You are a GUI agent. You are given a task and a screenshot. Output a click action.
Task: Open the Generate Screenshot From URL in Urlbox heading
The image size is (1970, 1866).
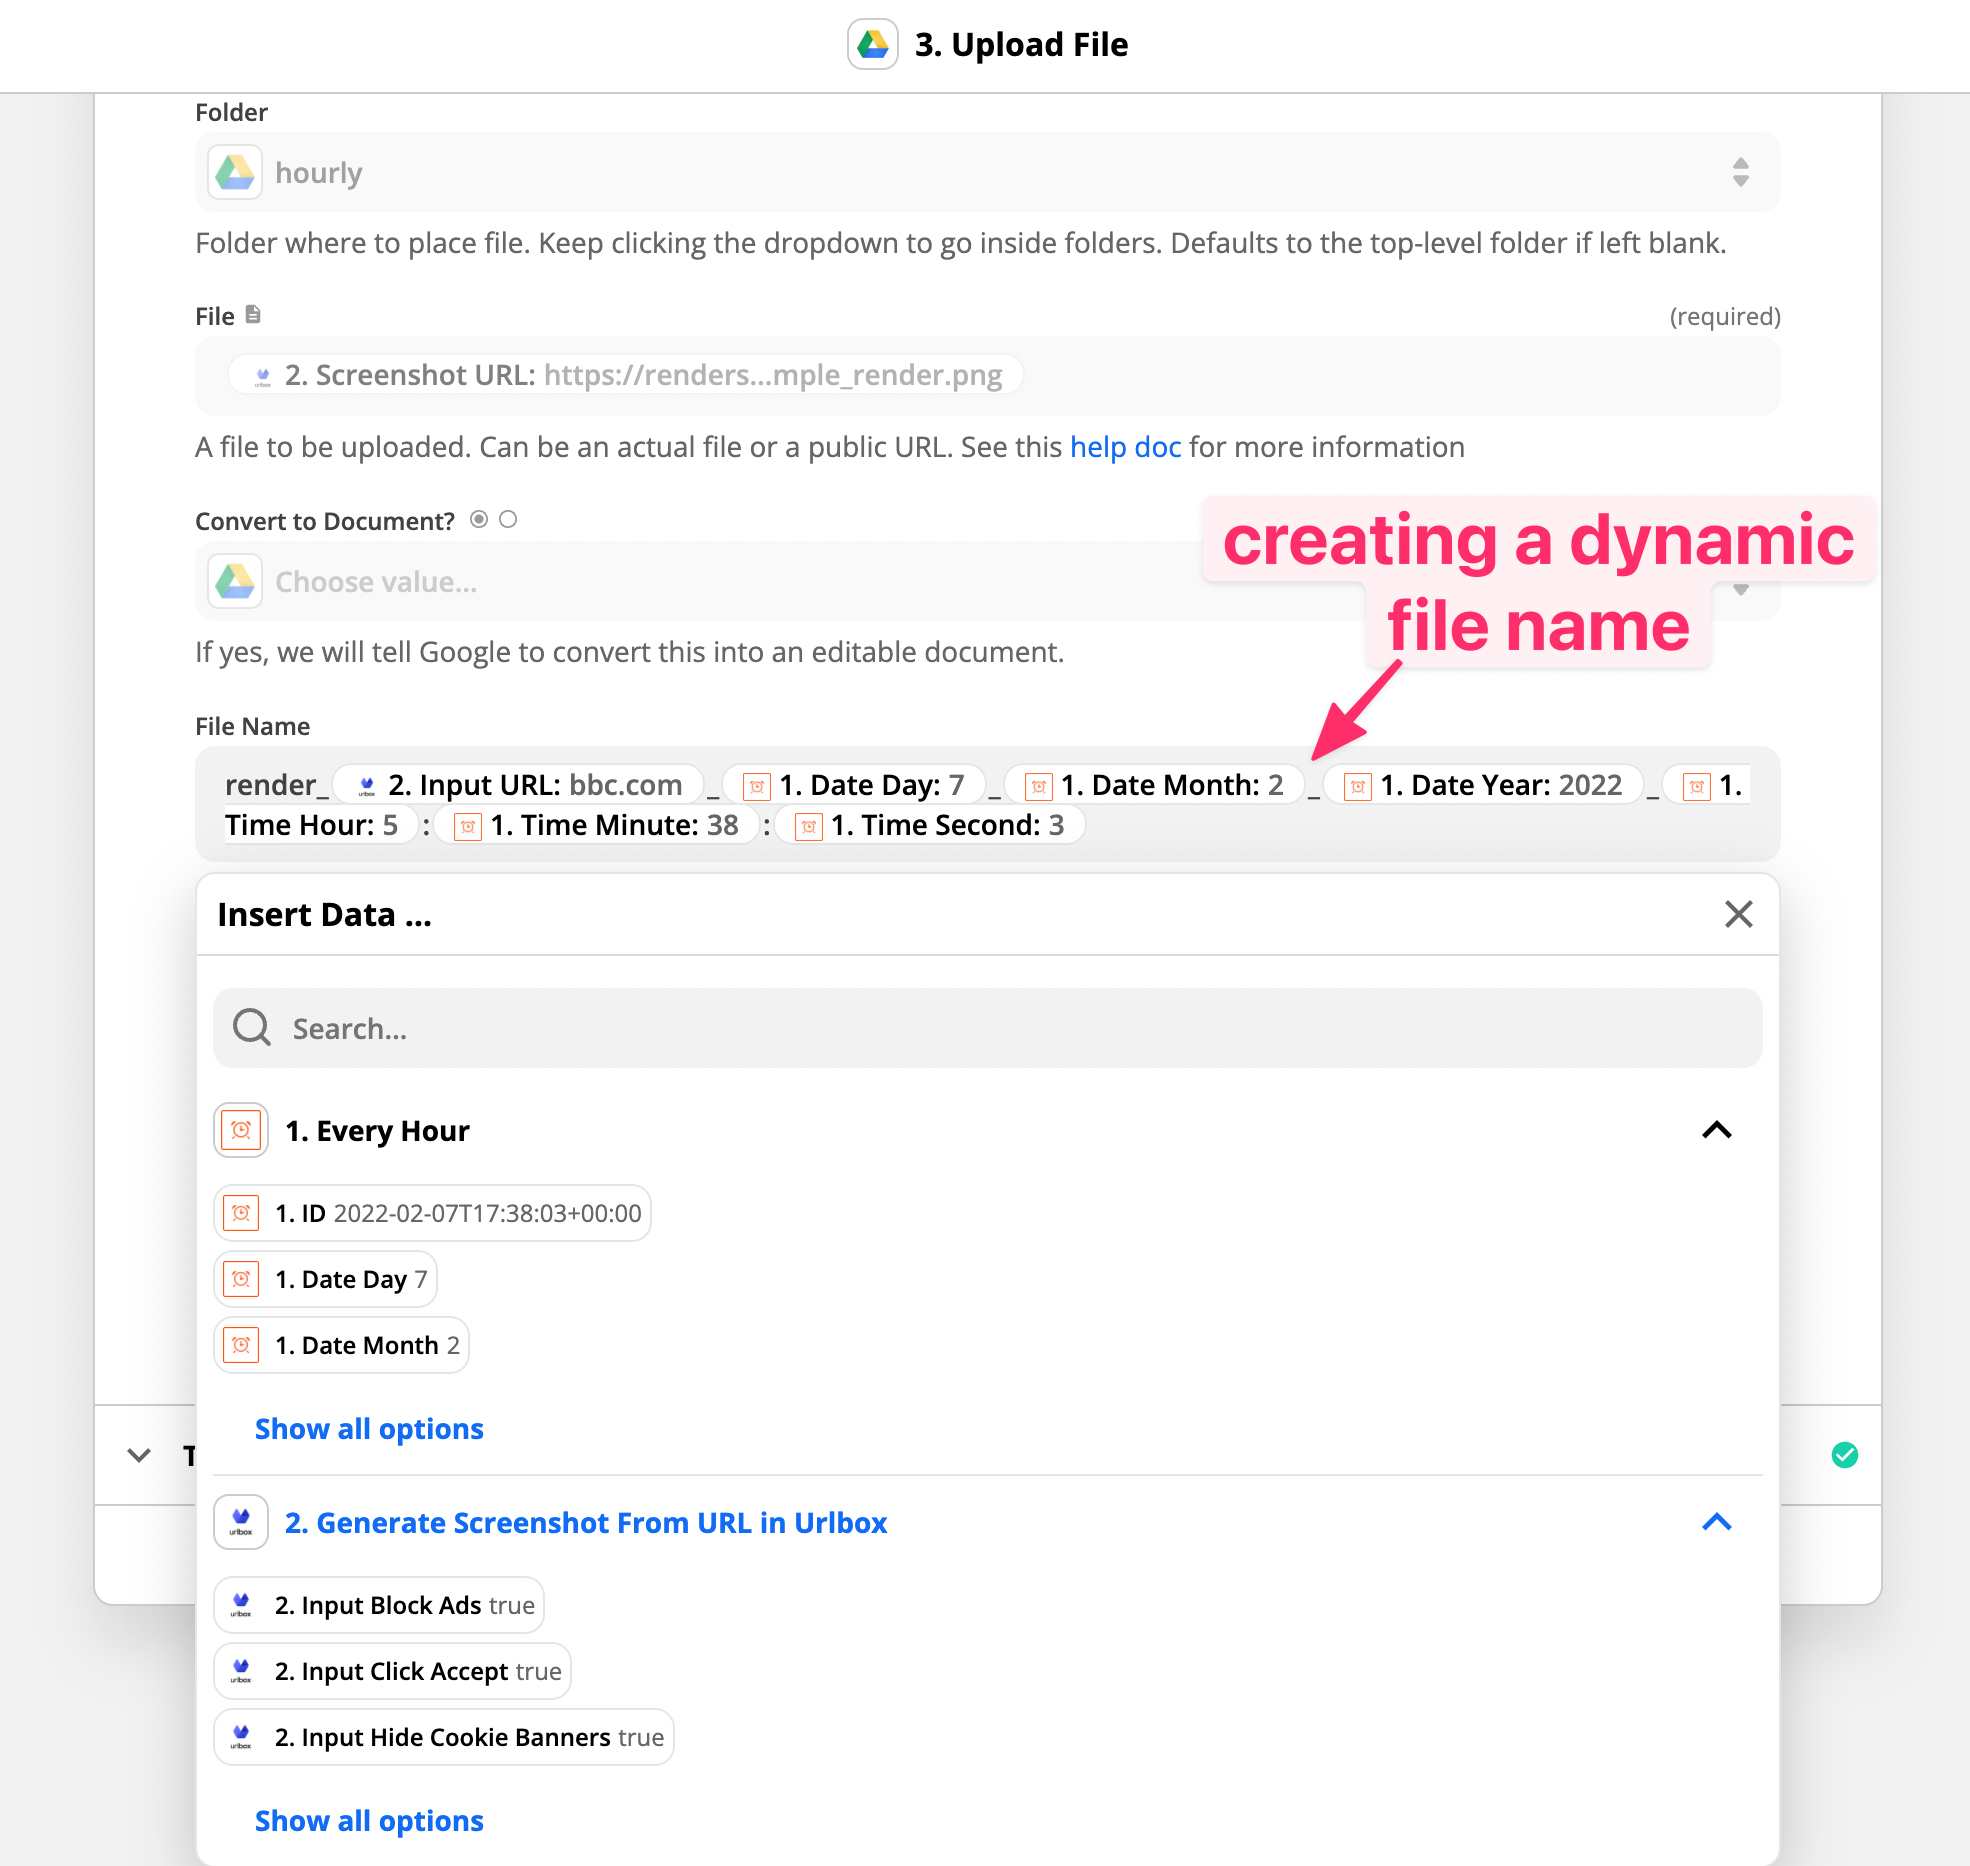click(585, 1522)
